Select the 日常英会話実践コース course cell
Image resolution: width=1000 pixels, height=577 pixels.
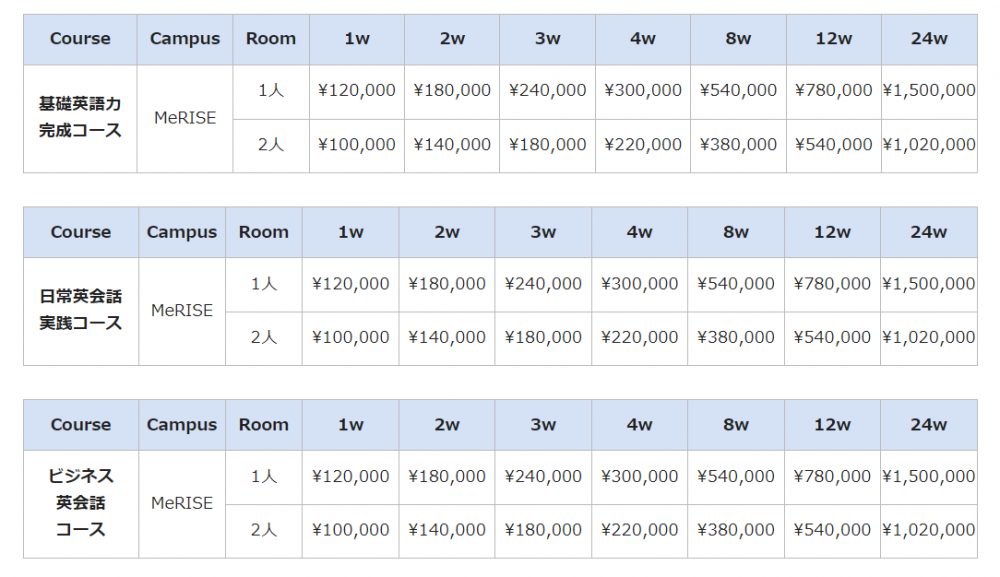coord(80,311)
